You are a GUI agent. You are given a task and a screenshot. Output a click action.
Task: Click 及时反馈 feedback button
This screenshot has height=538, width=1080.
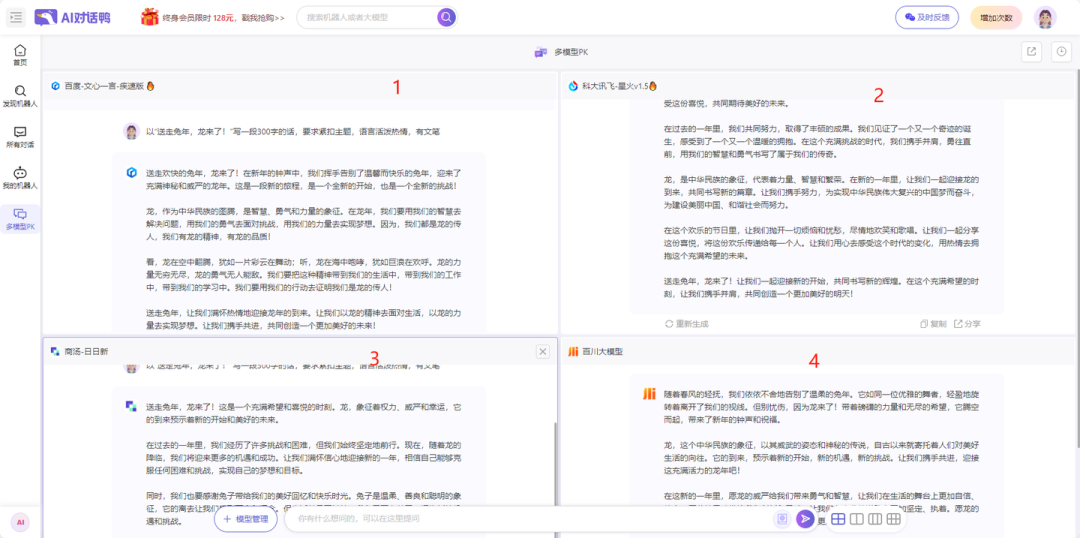[x=926, y=17]
